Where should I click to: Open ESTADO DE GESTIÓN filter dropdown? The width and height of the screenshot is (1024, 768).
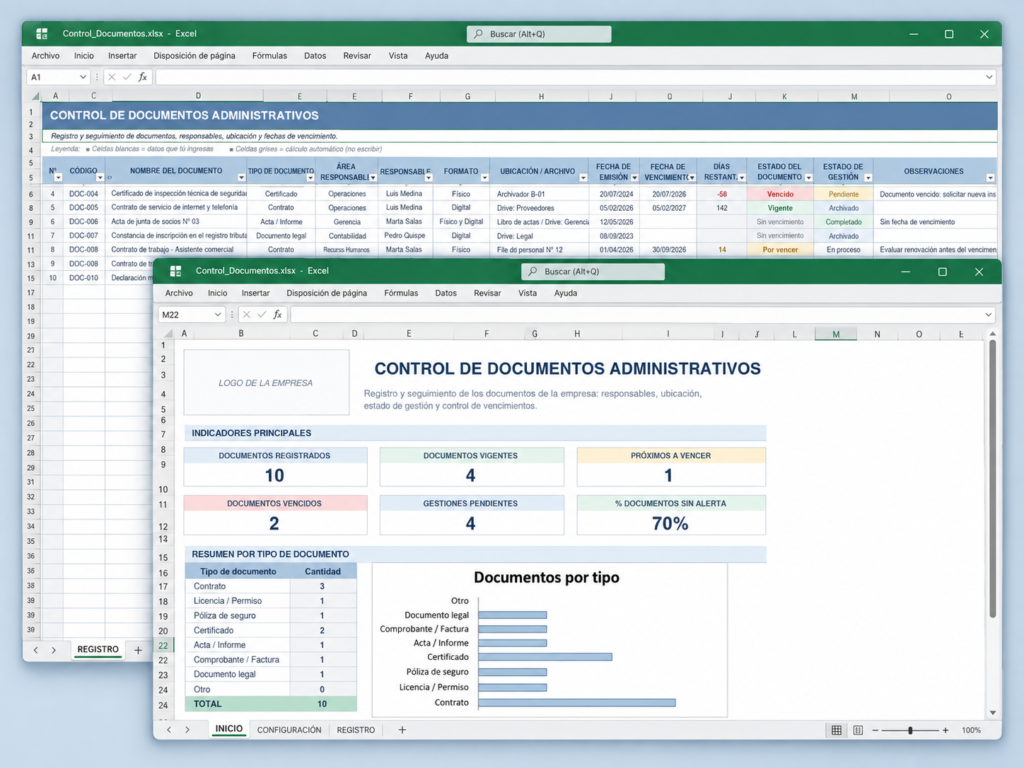[868, 178]
